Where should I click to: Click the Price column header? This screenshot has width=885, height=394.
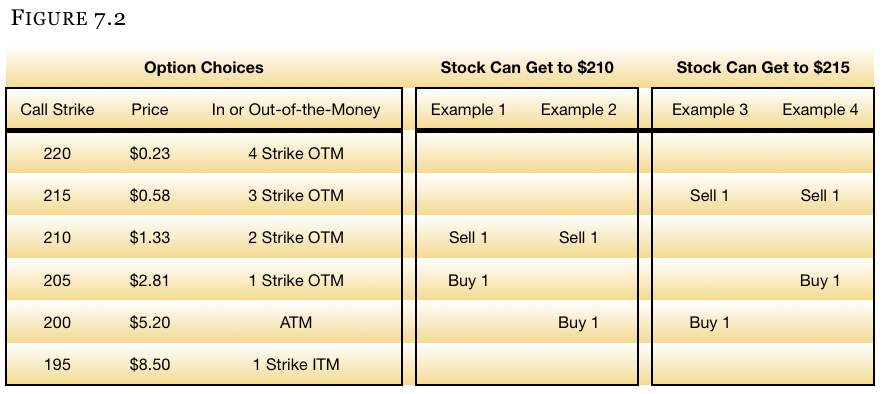point(150,109)
